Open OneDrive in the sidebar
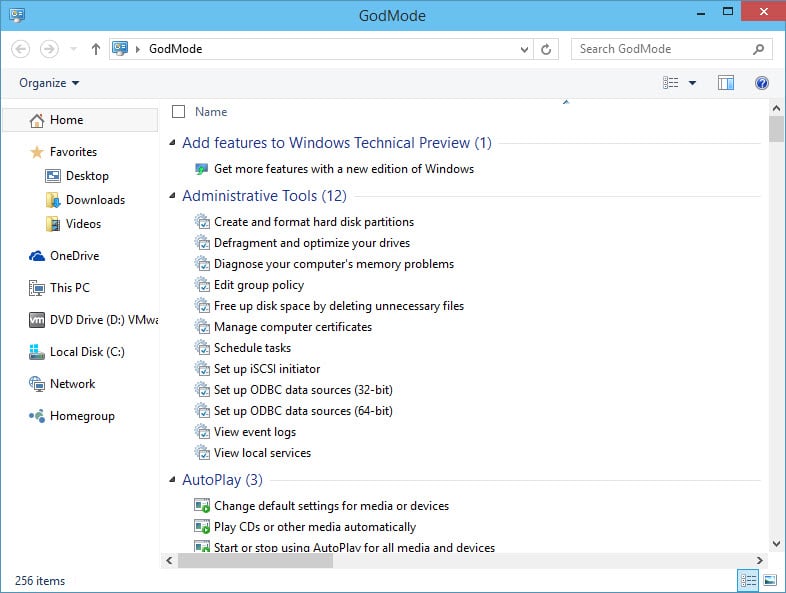Viewport: 786px width, 593px height. (74, 256)
